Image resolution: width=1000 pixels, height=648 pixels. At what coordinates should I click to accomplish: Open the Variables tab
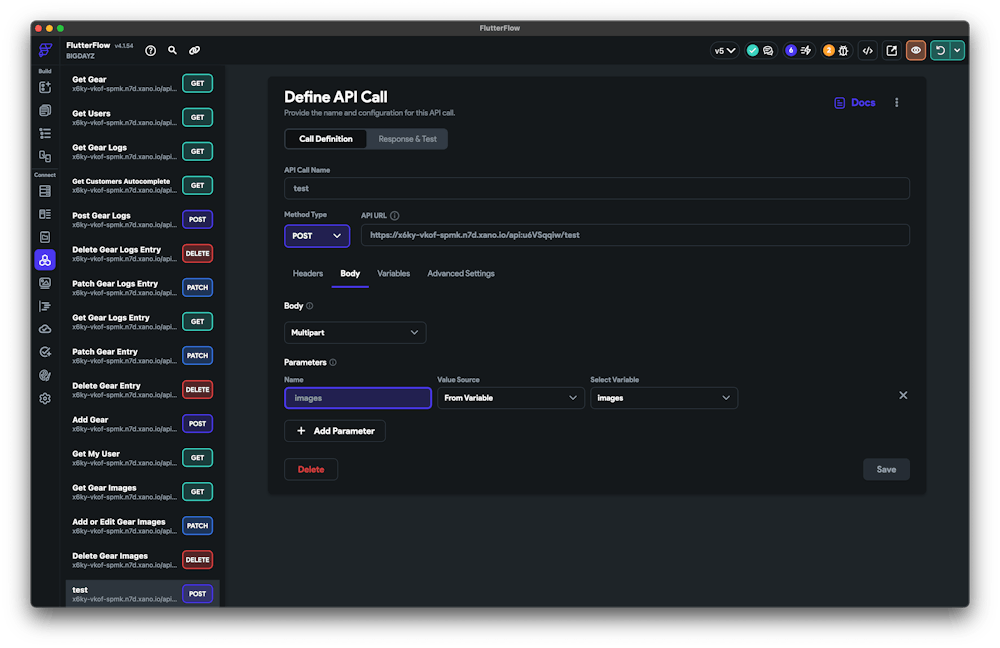pyautogui.click(x=393, y=274)
